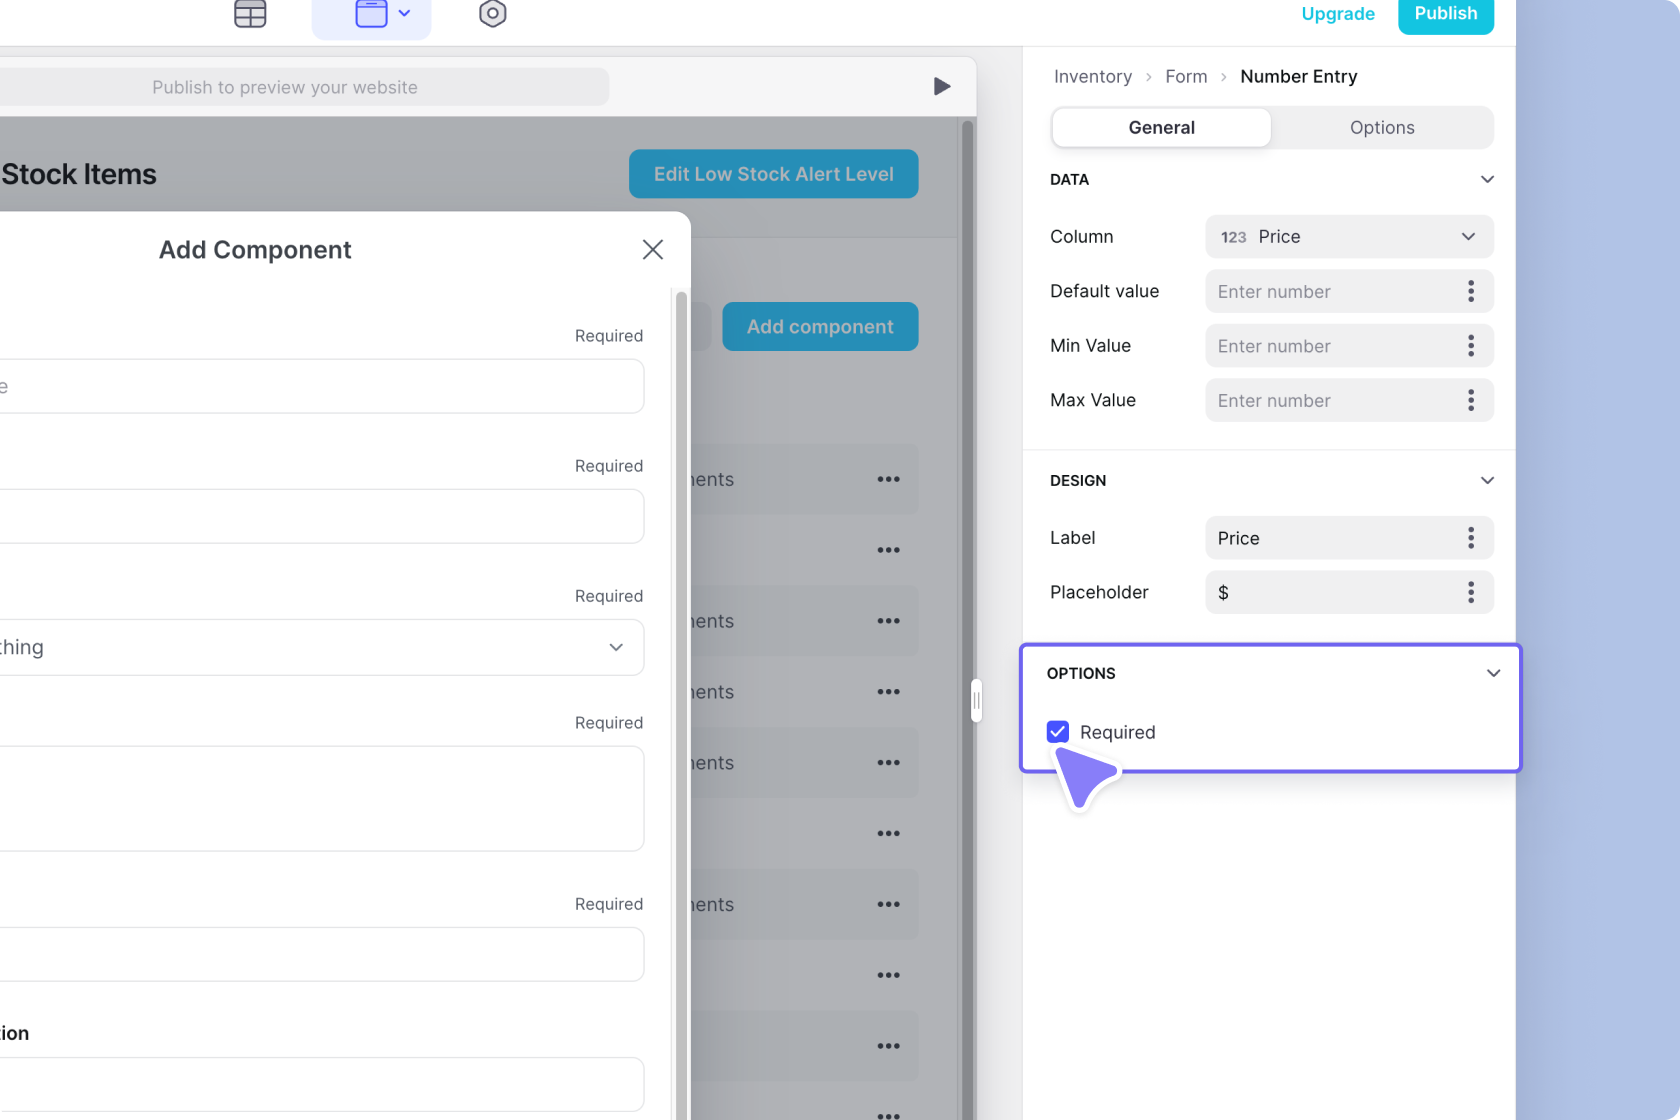The width and height of the screenshot is (1680, 1120).
Task: Click the Publish button
Action: pos(1445,14)
